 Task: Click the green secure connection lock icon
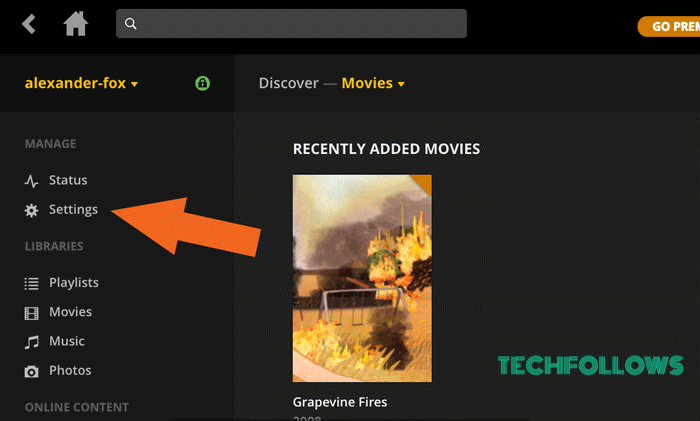click(202, 83)
